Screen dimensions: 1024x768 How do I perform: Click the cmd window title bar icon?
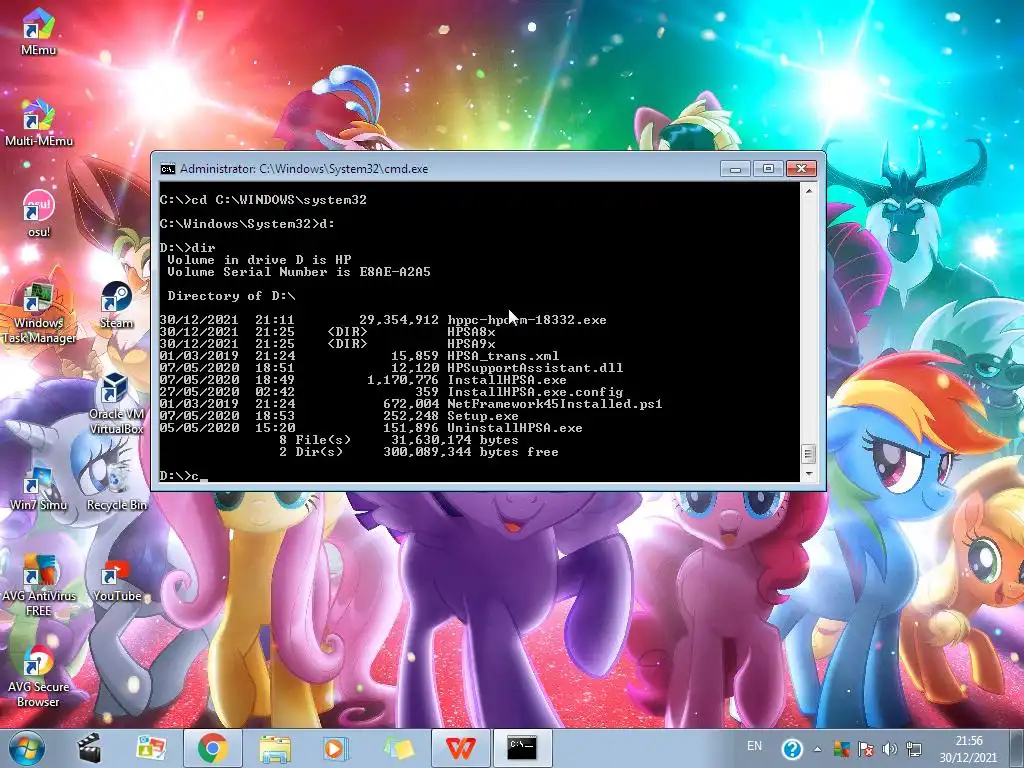168,169
